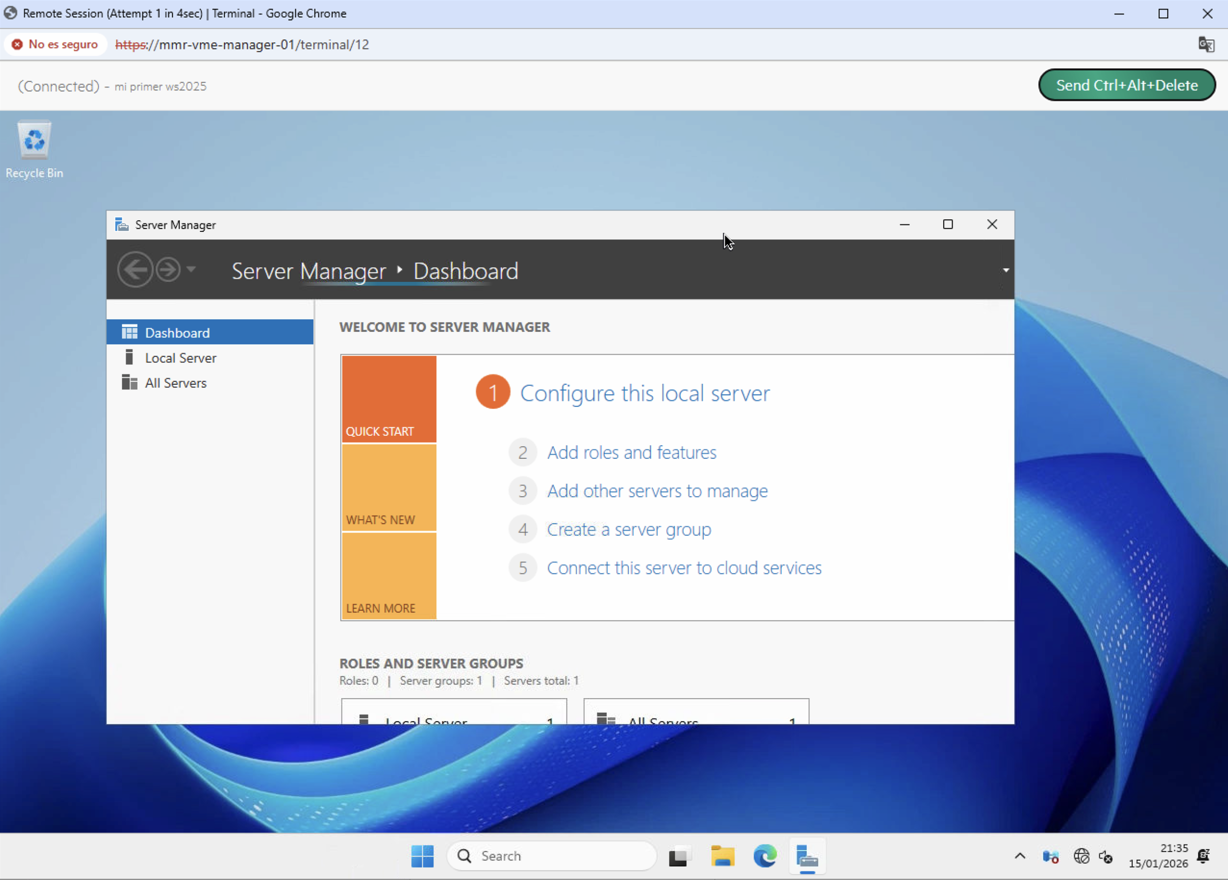The image size is (1228, 880).
Task: Click the translate icon in Chrome's address bar
Action: [x=1204, y=45]
